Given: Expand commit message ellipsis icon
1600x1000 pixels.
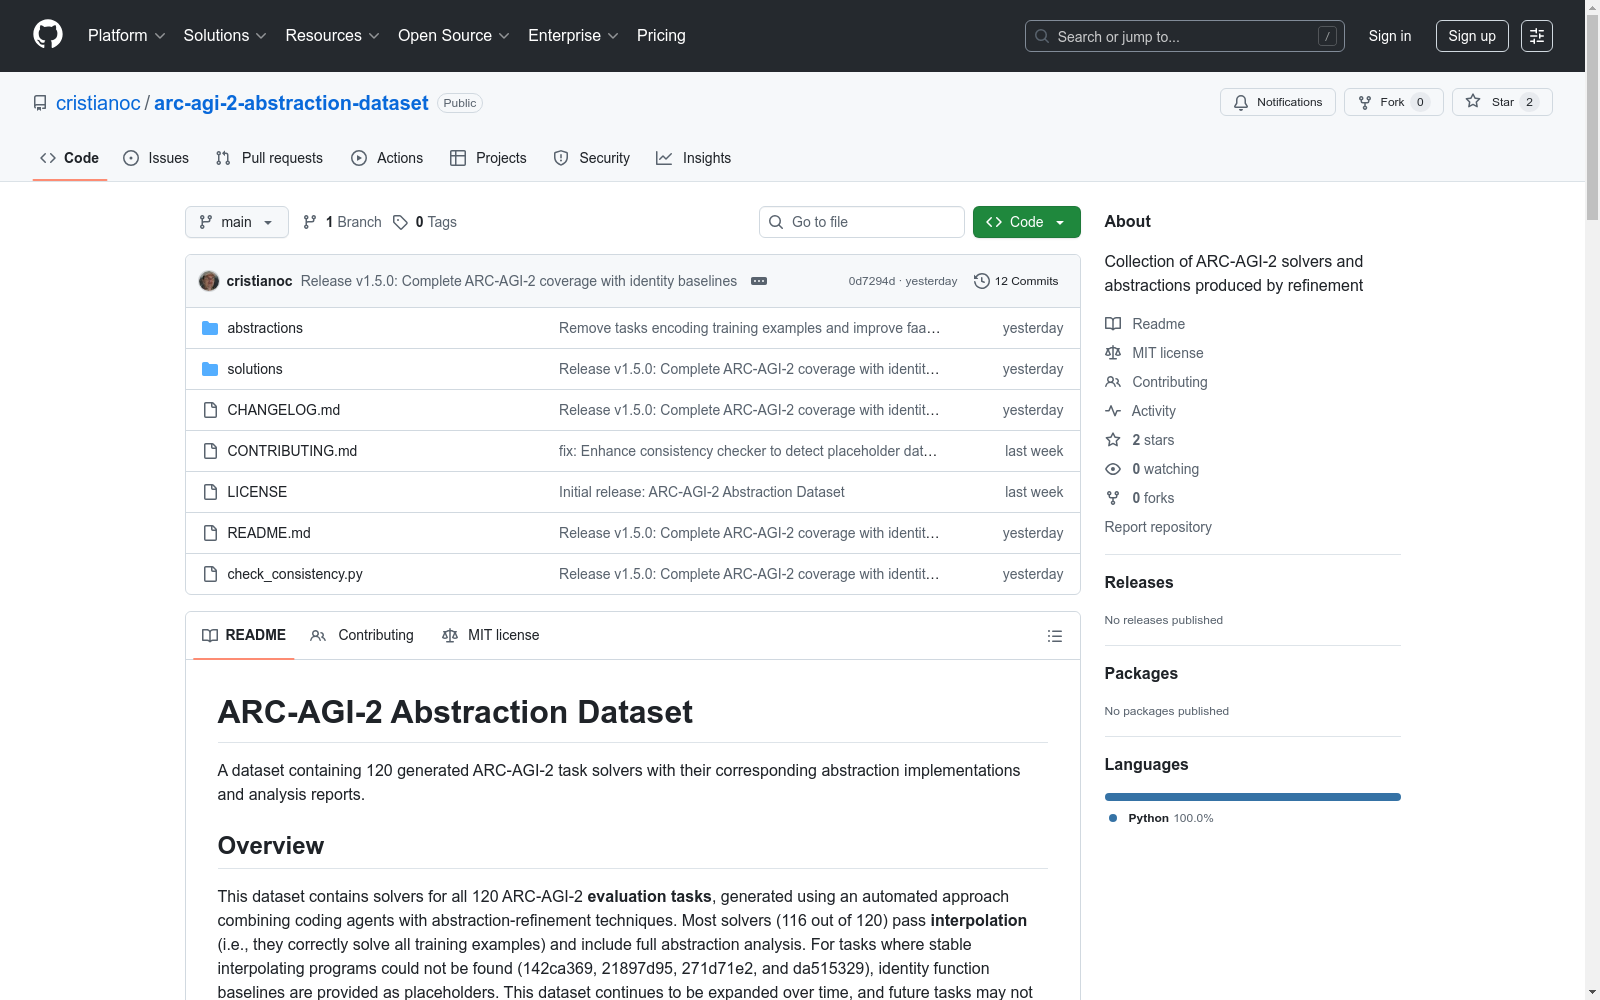Looking at the screenshot, I should 759,281.
